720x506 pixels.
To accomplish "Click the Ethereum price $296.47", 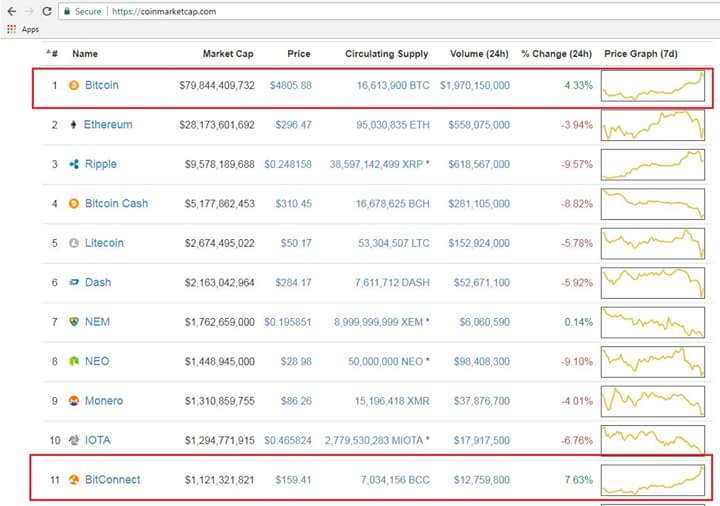I will click(x=293, y=125).
